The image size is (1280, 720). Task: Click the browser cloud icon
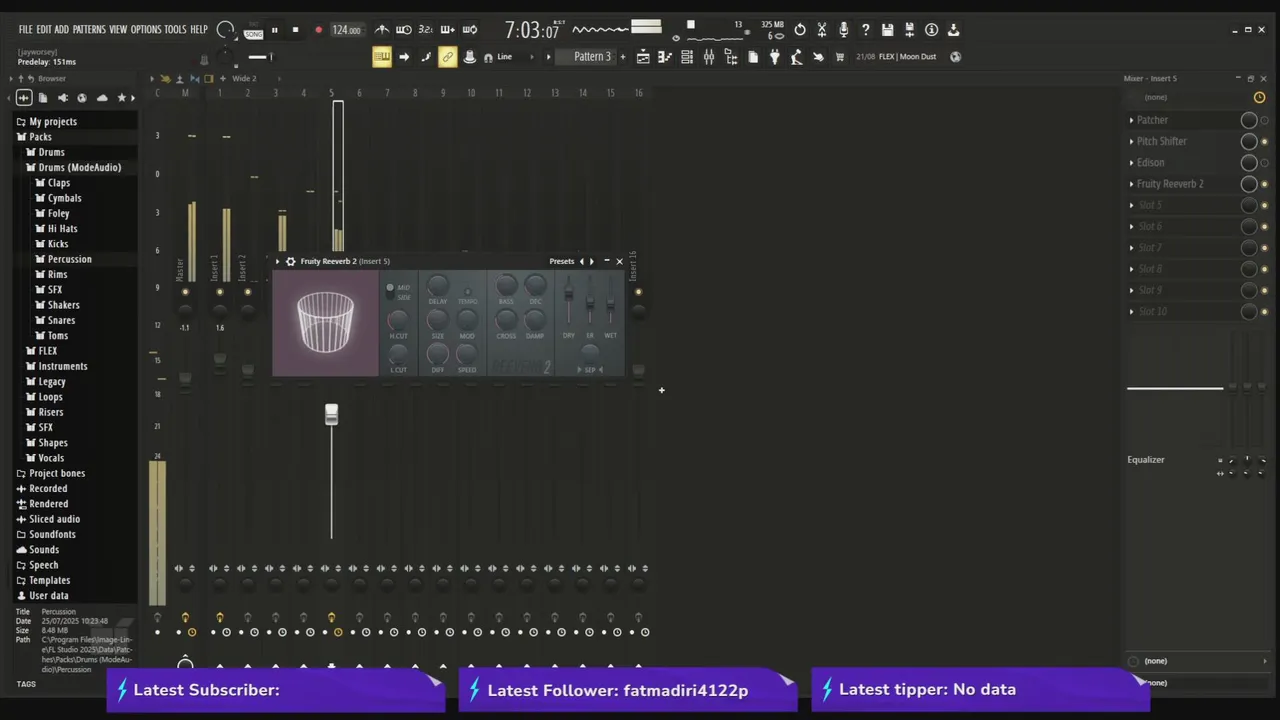[102, 97]
